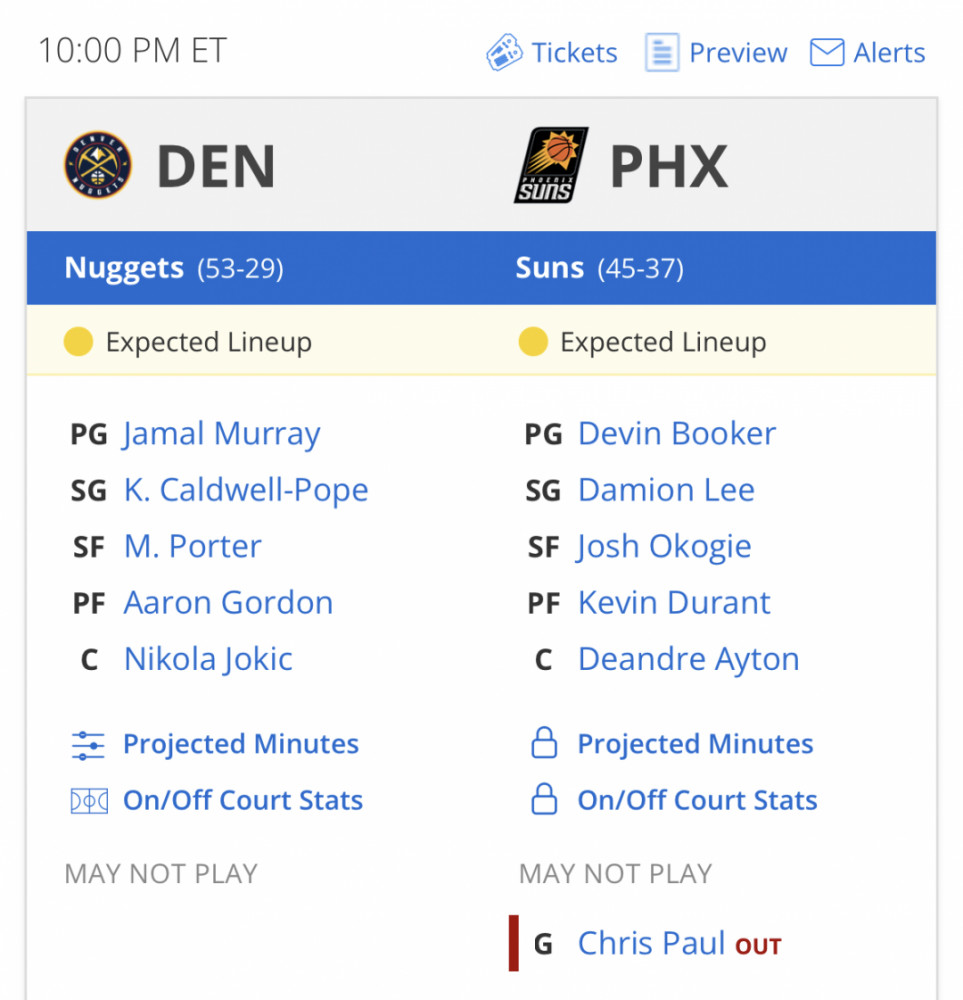Click the Preview document icon
Viewport: 963px width, 1000px height.
[x=661, y=52]
